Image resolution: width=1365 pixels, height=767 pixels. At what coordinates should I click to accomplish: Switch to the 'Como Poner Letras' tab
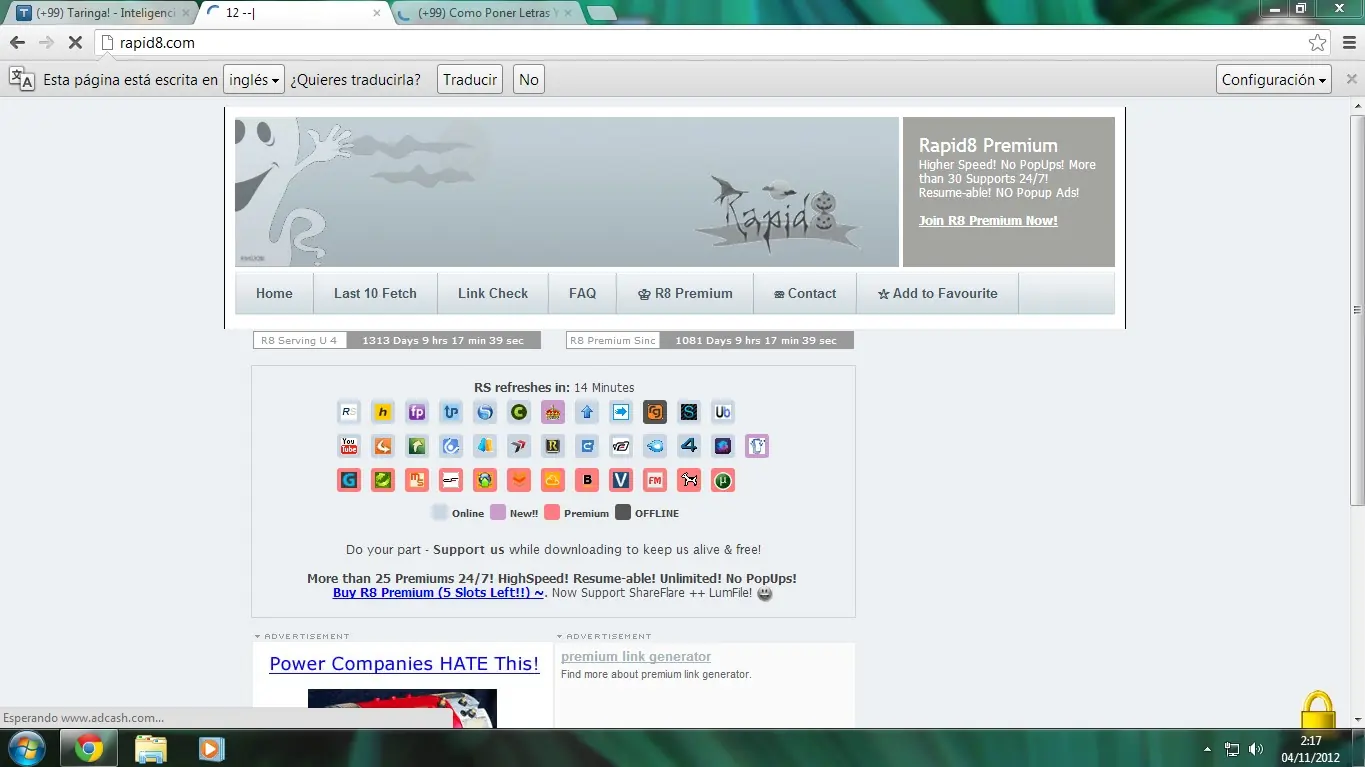(487, 13)
